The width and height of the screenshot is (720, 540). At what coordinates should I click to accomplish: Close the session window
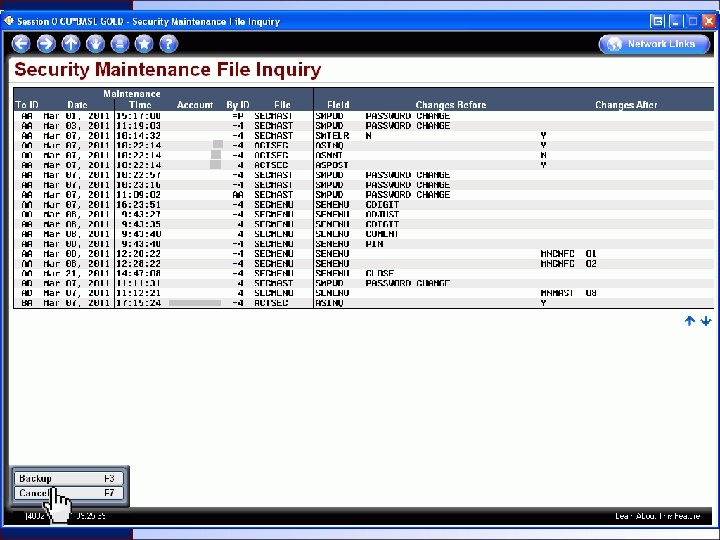tap(709, 21)
